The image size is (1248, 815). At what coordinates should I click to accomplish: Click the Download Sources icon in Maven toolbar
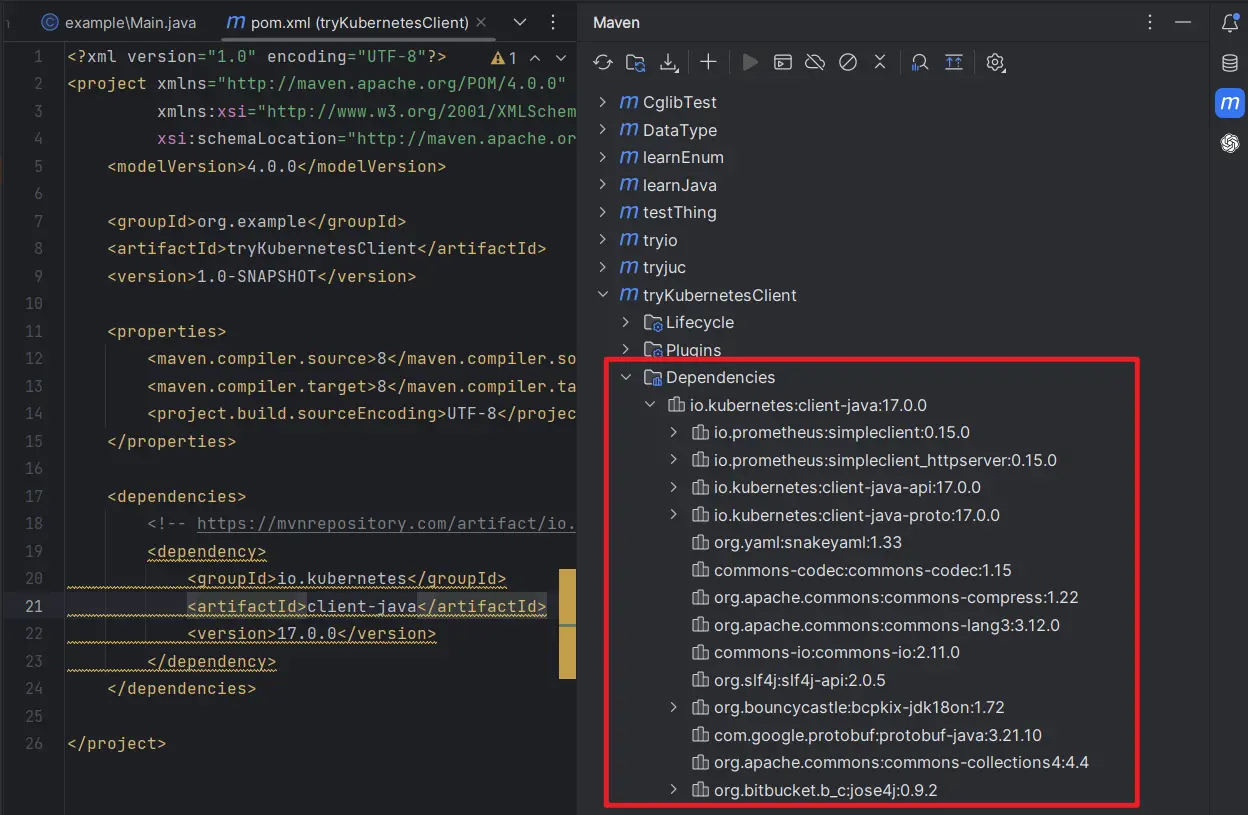point(669,62)
